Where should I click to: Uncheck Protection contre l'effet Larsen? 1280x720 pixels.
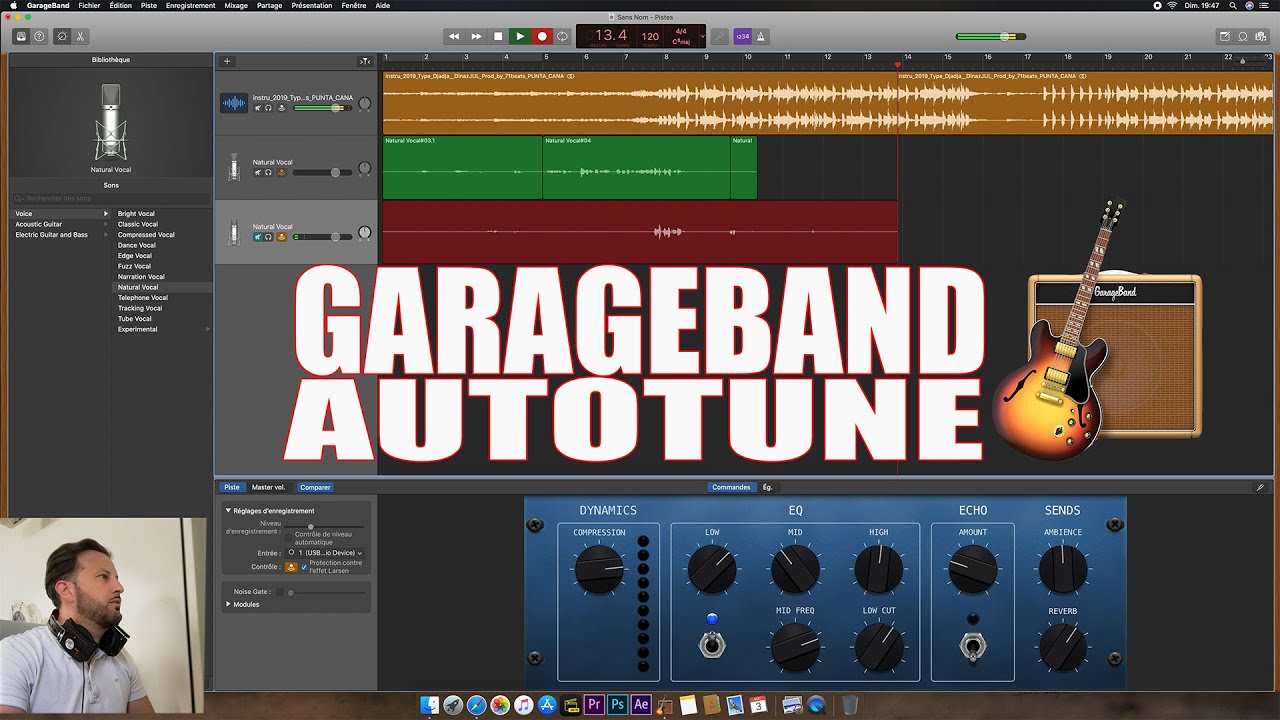point(304,566)
